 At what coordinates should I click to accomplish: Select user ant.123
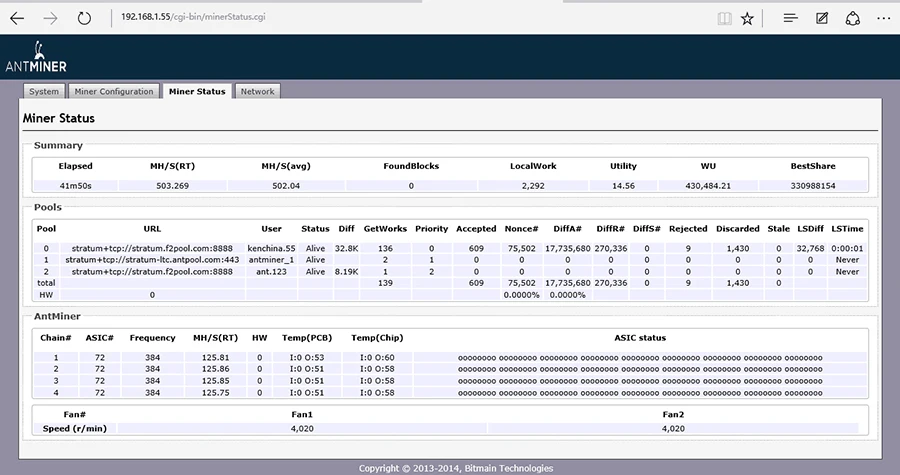pos(271,271)
